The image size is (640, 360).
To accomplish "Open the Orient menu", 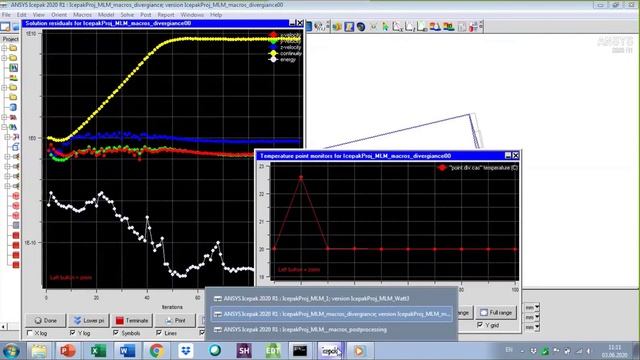I will pyautogui.click(x=59, y=15).
